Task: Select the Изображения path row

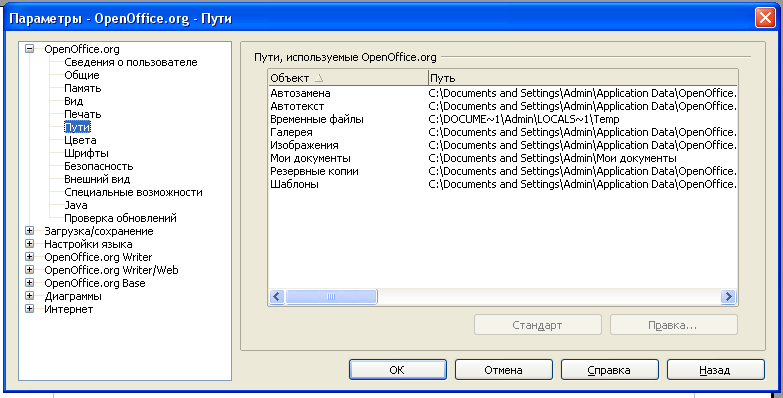Action: (502, 145)
